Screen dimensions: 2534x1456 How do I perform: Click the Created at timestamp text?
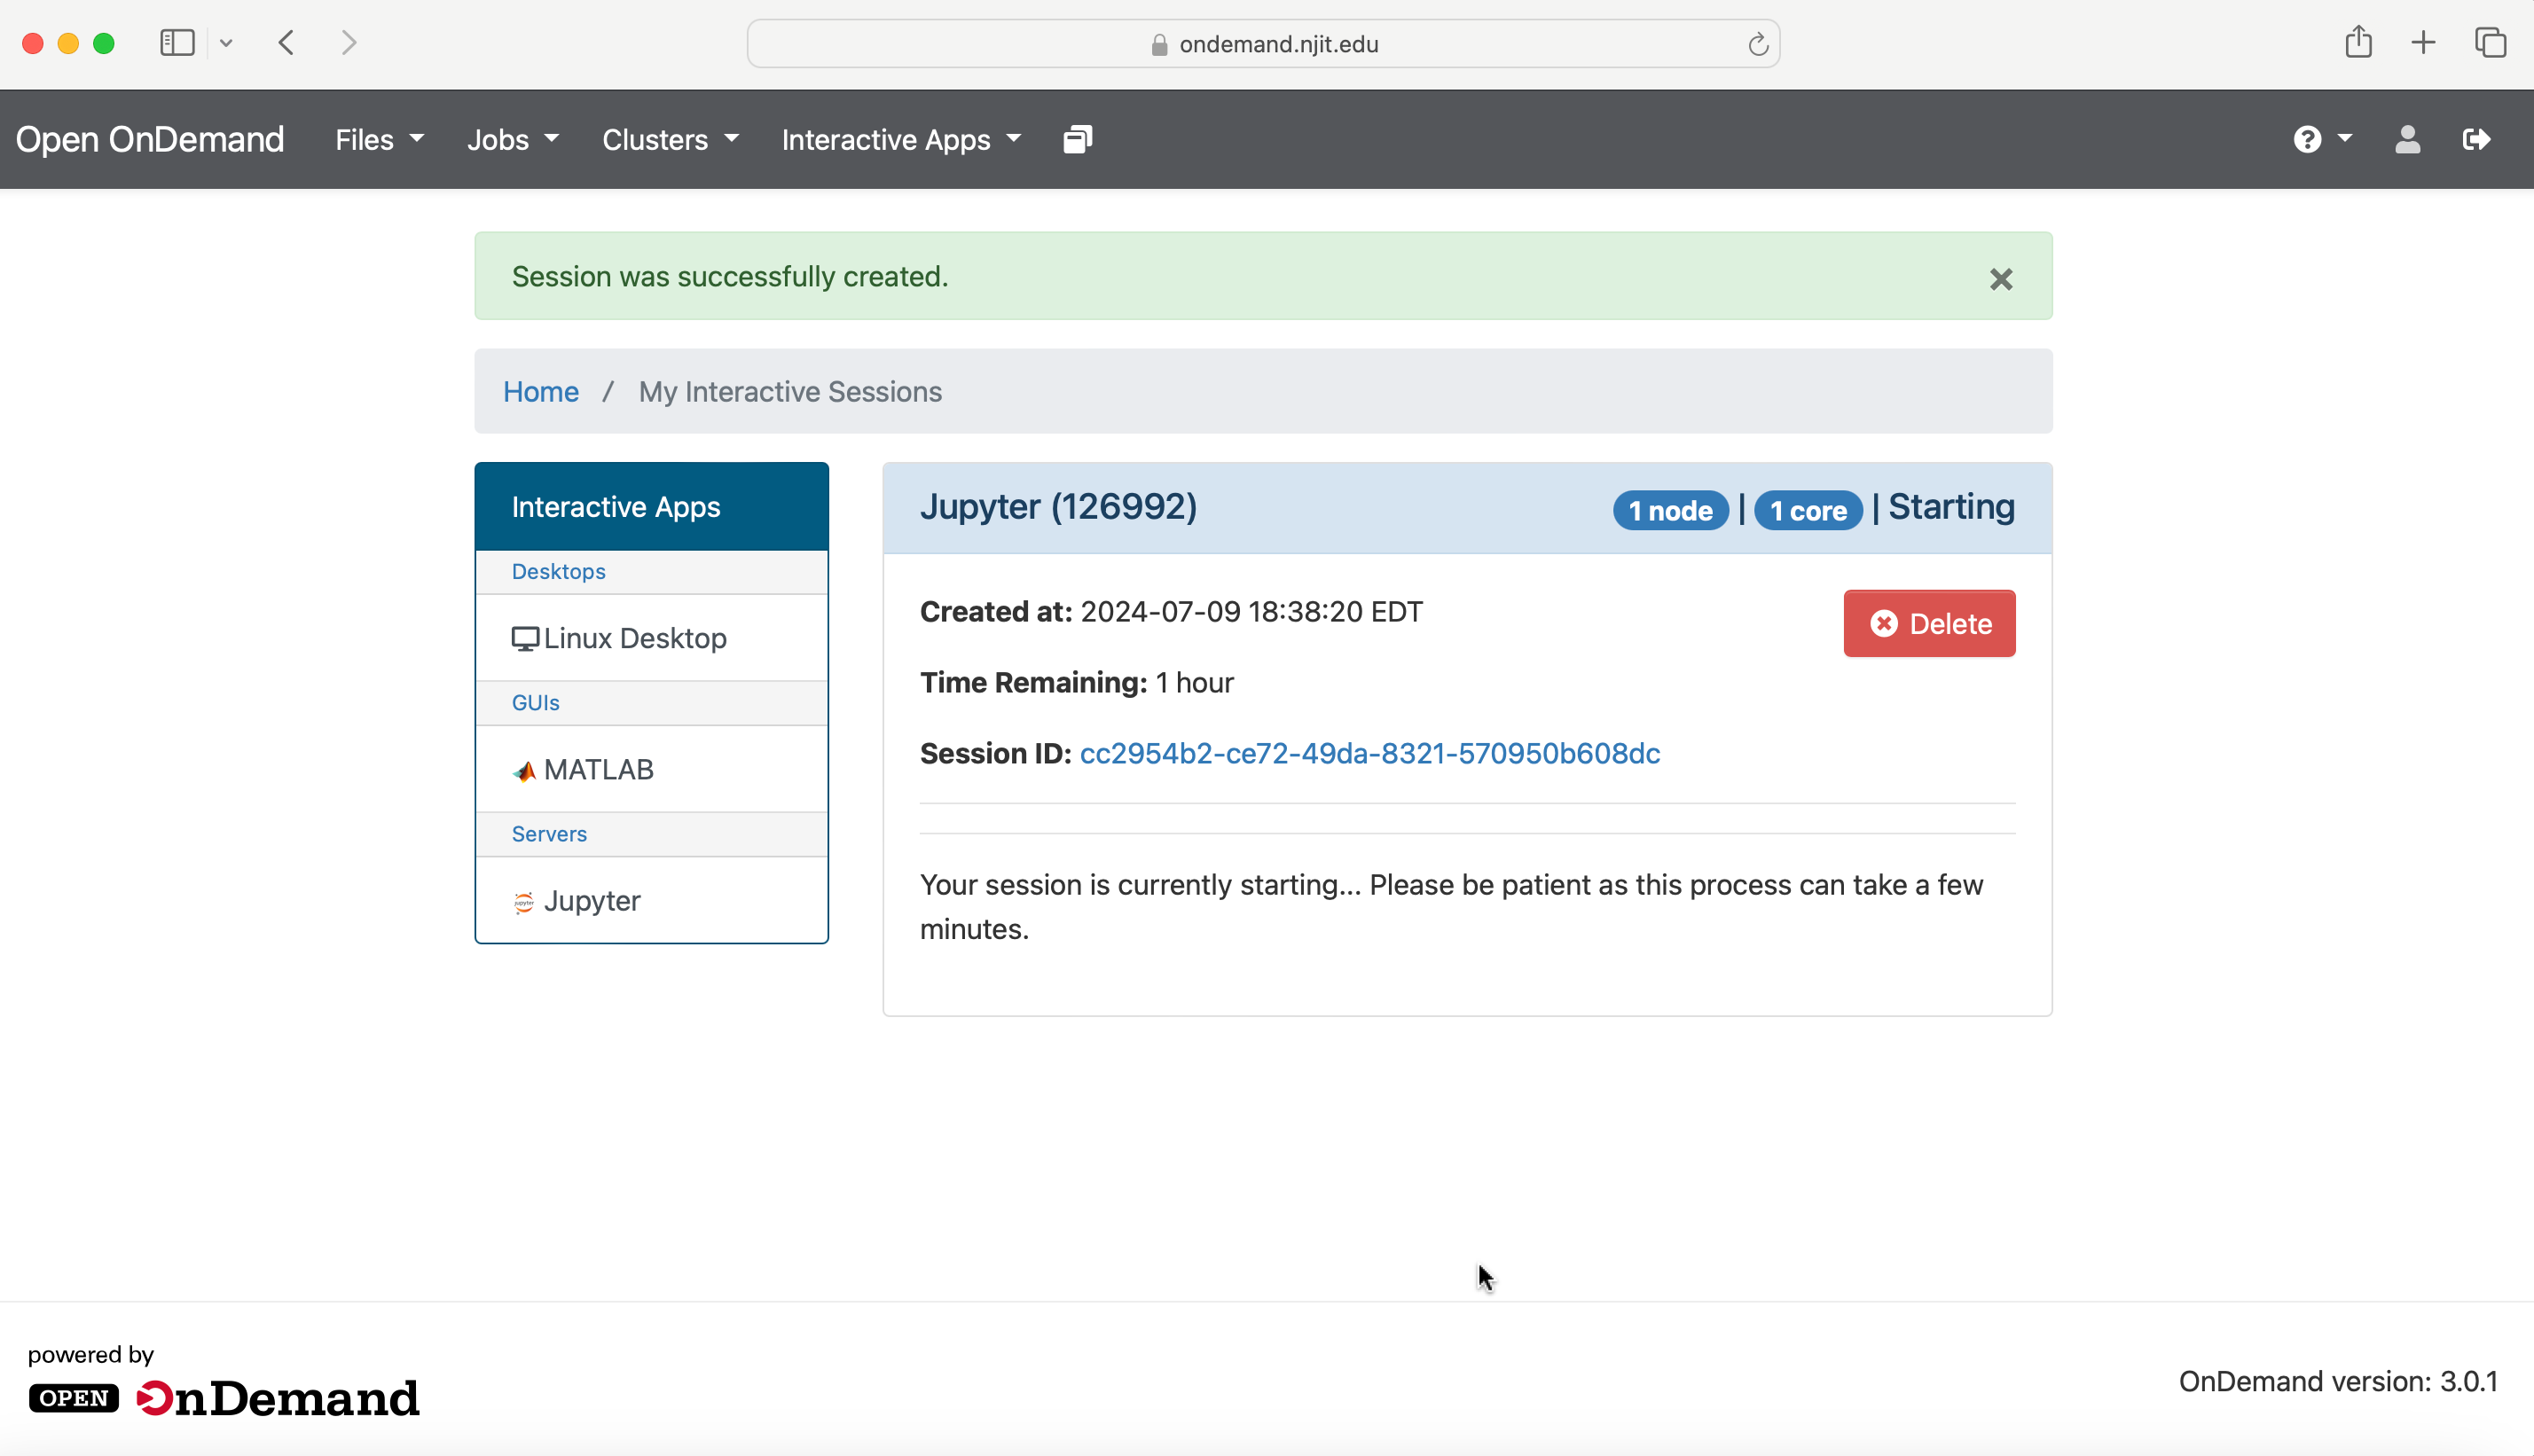pyautogui.click(x=1171, y=612)
